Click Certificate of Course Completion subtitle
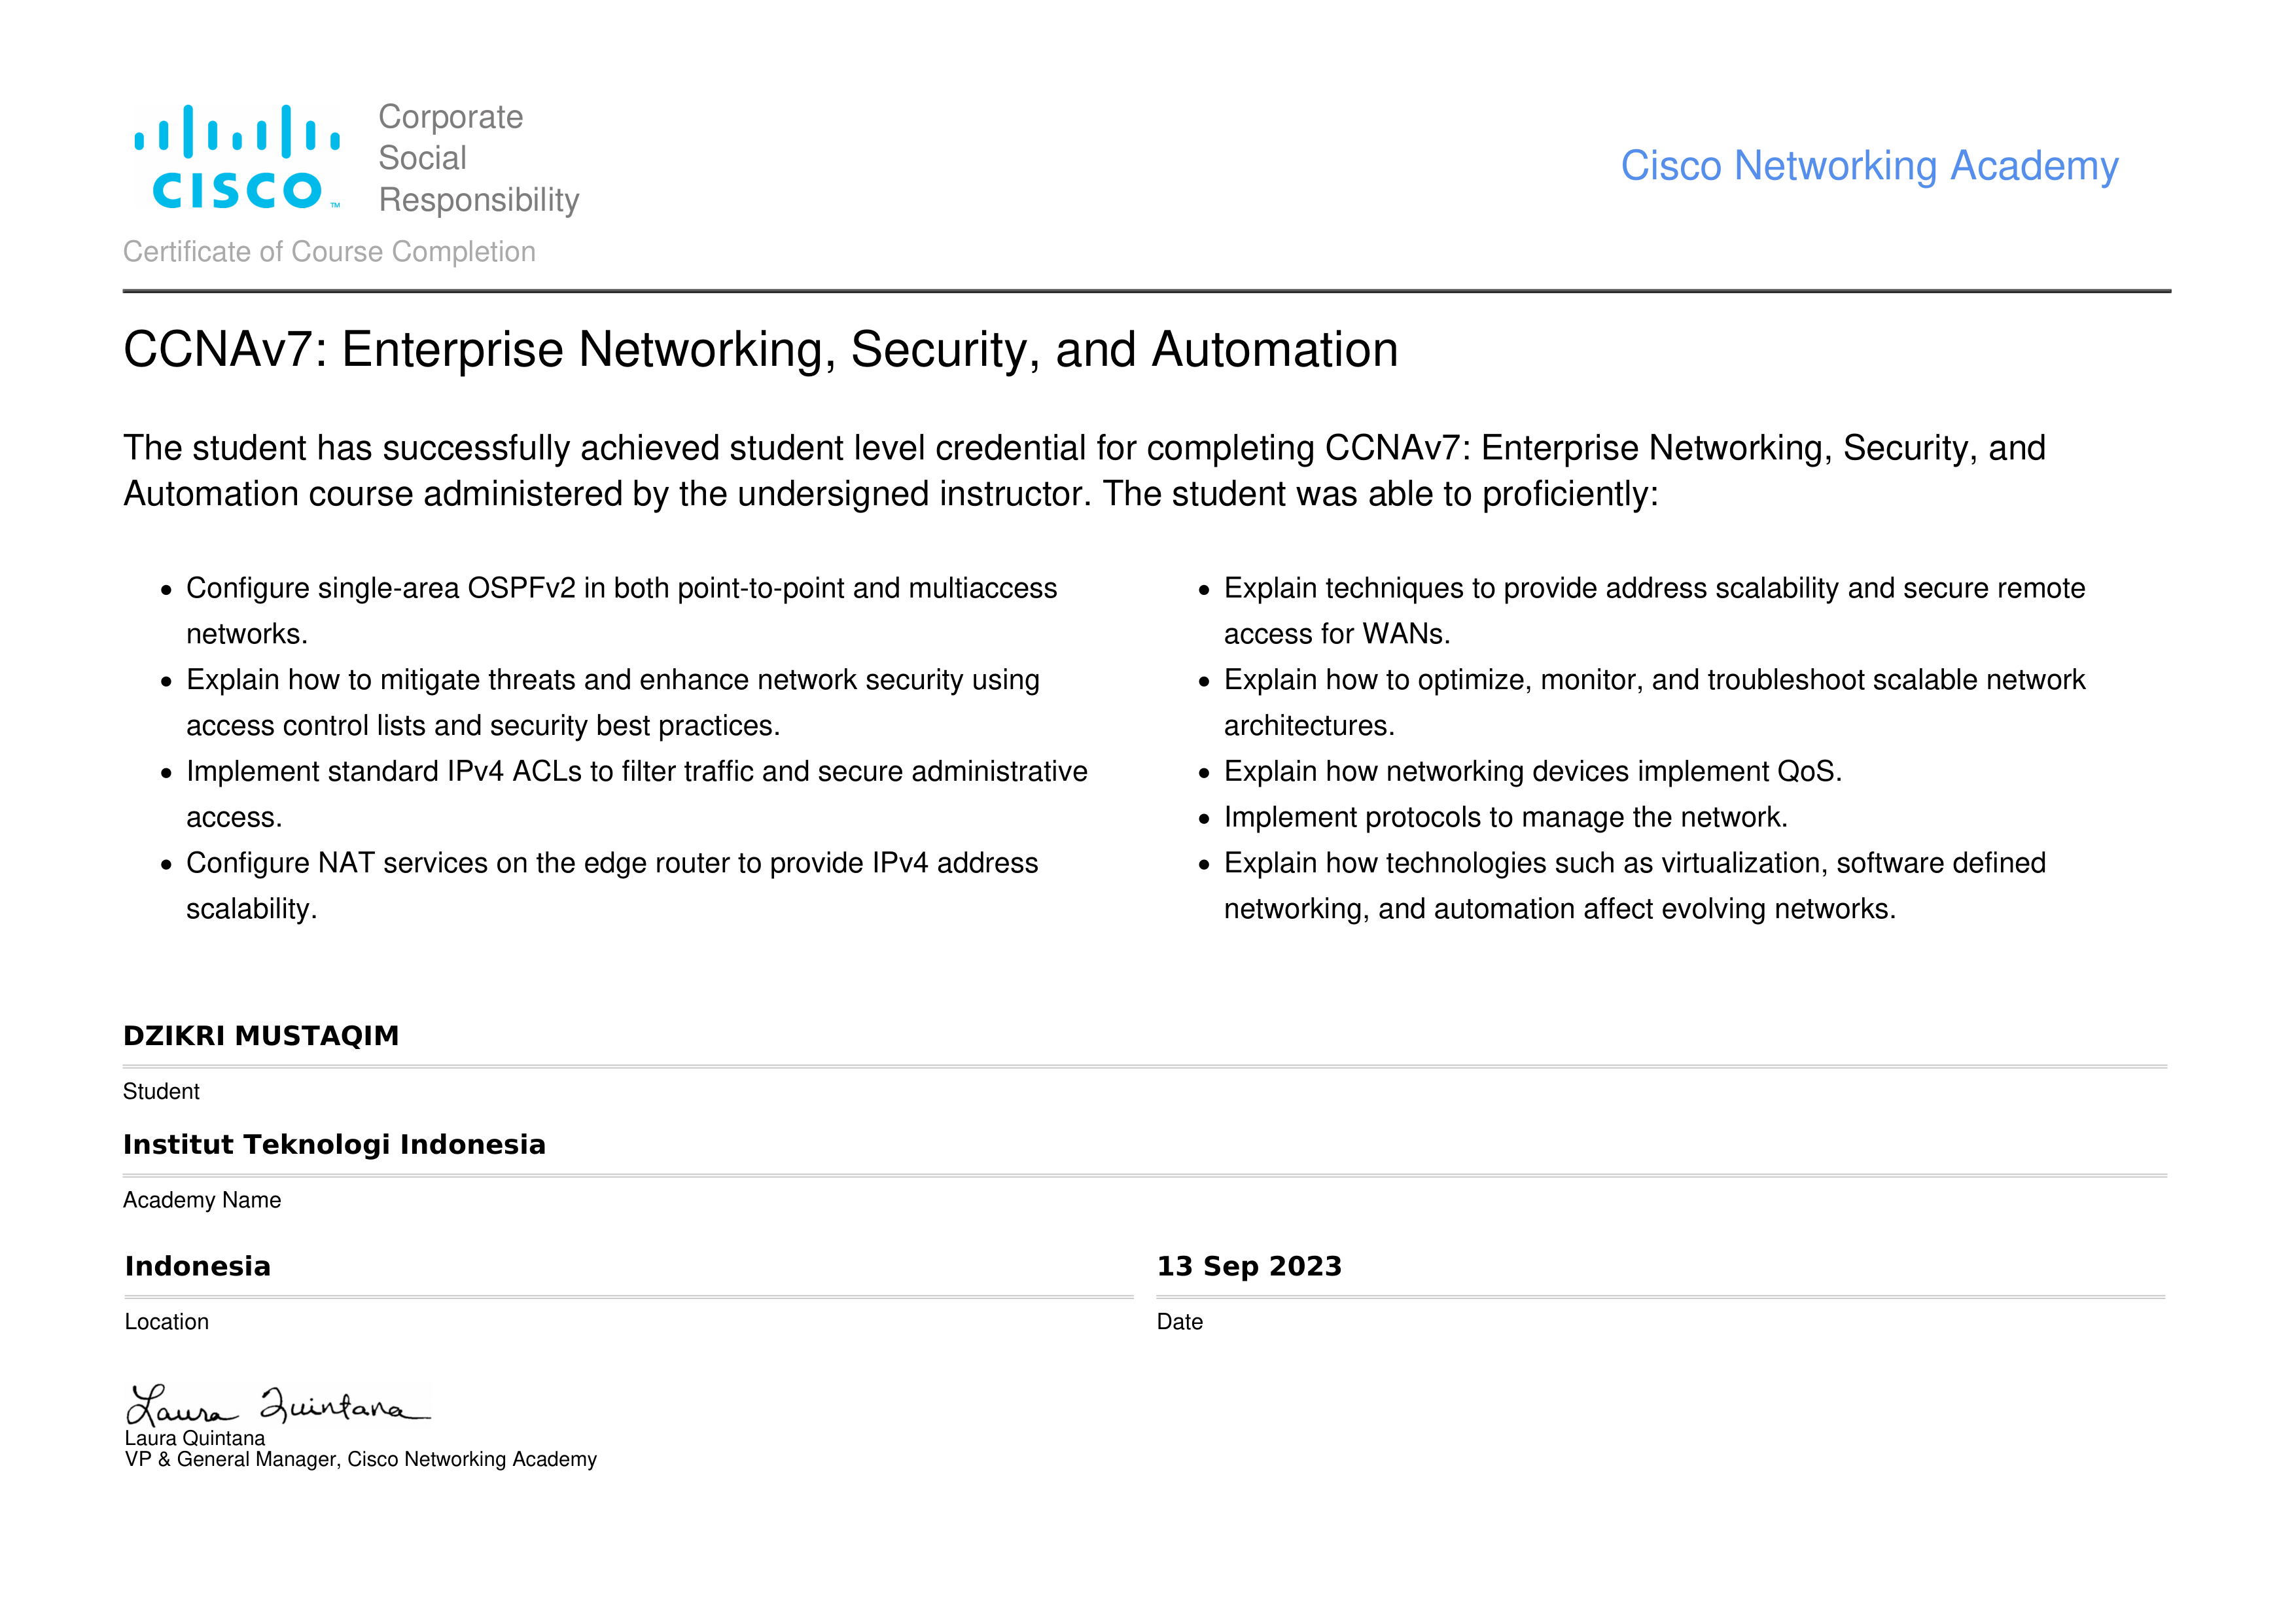The image size is (2296, 1623). click(329, 252)
